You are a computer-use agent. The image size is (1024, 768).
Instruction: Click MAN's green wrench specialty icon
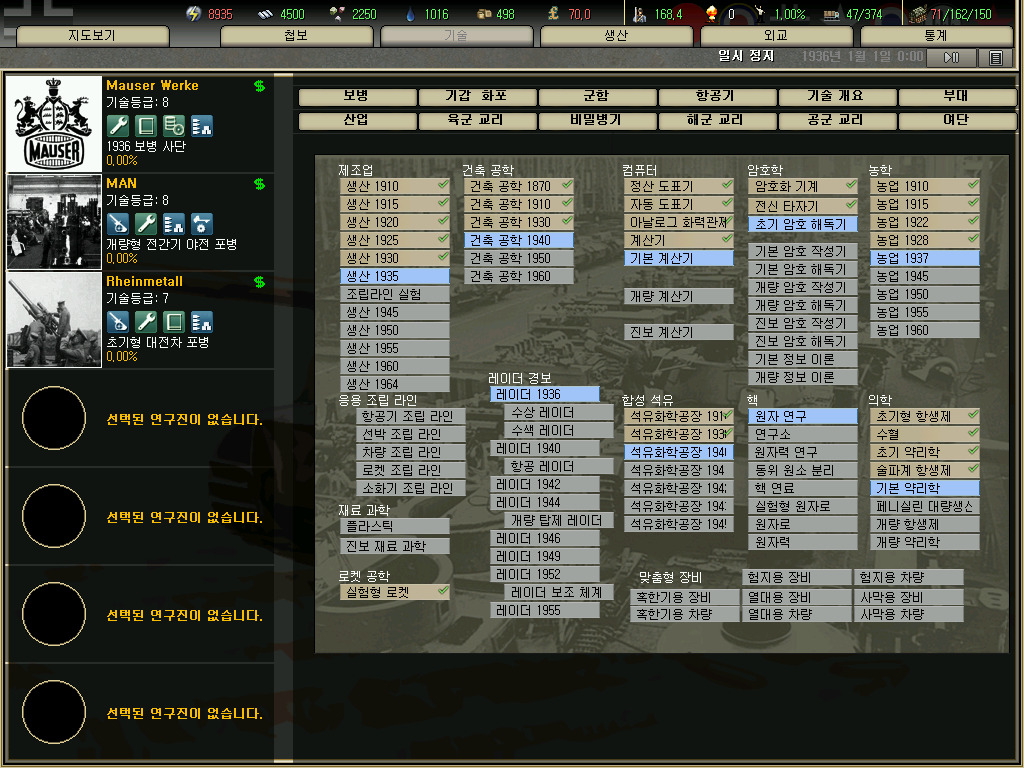click(x=146, y=224)
